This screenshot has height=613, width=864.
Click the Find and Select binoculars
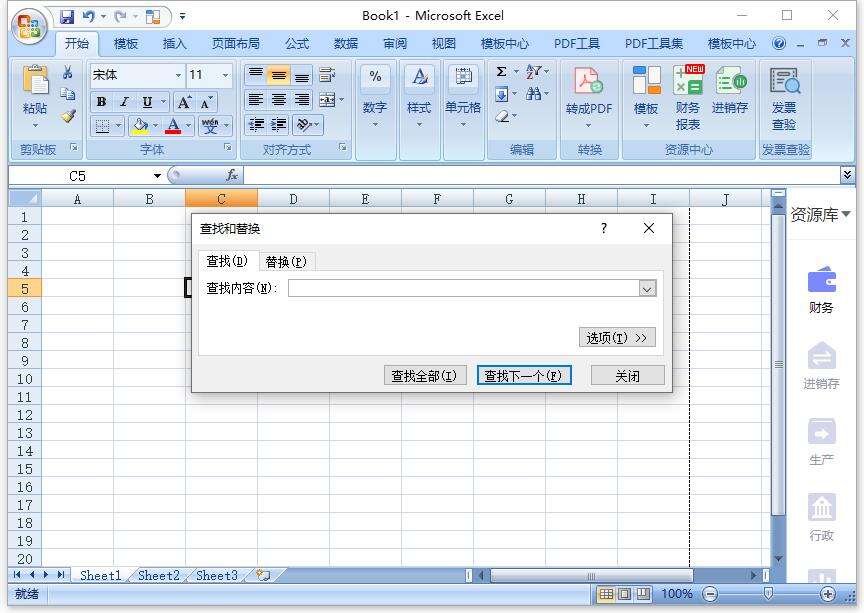[x=533, y=94]
